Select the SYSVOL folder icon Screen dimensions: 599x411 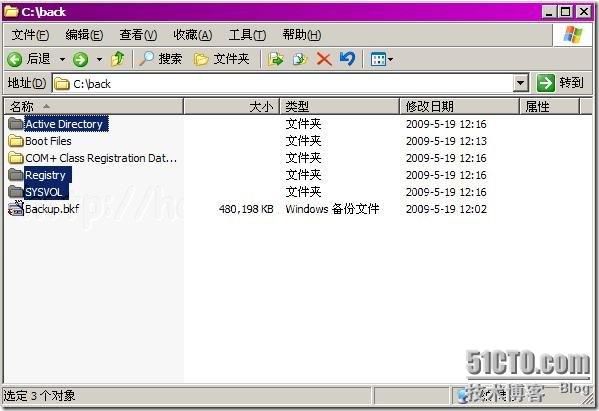click(16, 191)
